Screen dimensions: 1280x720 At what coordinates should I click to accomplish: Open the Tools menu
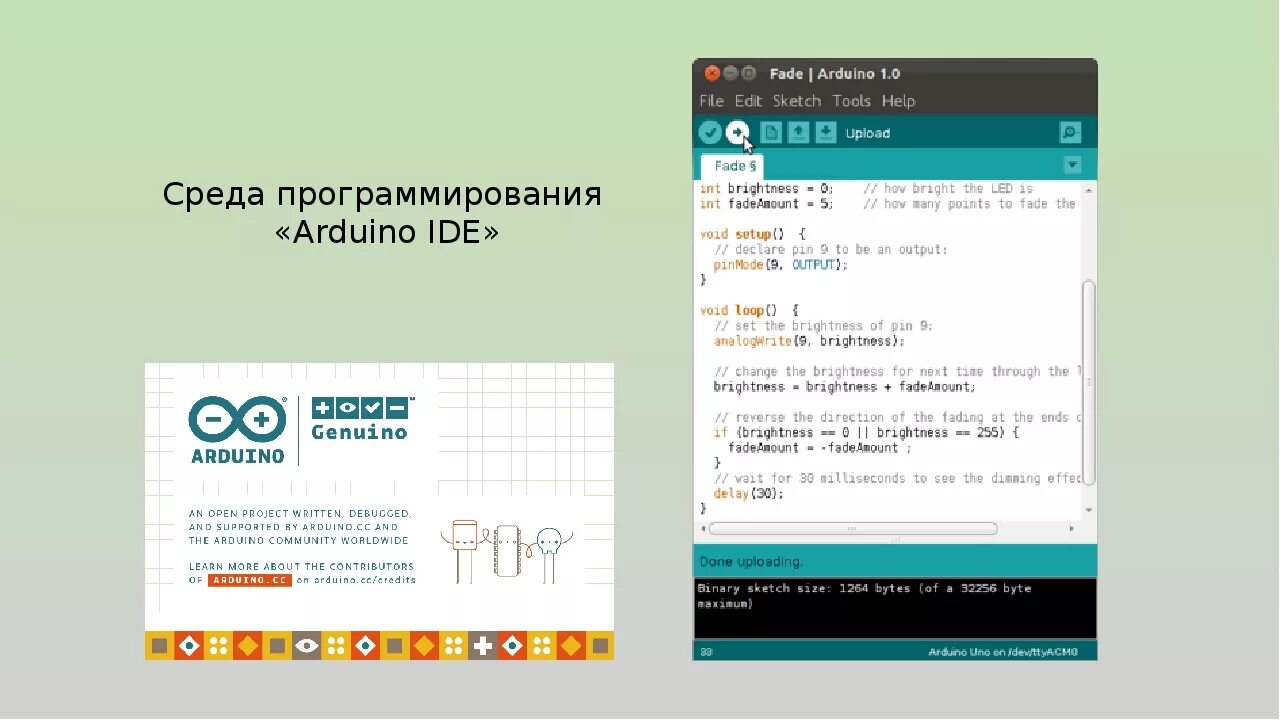[x=851, y=101]
